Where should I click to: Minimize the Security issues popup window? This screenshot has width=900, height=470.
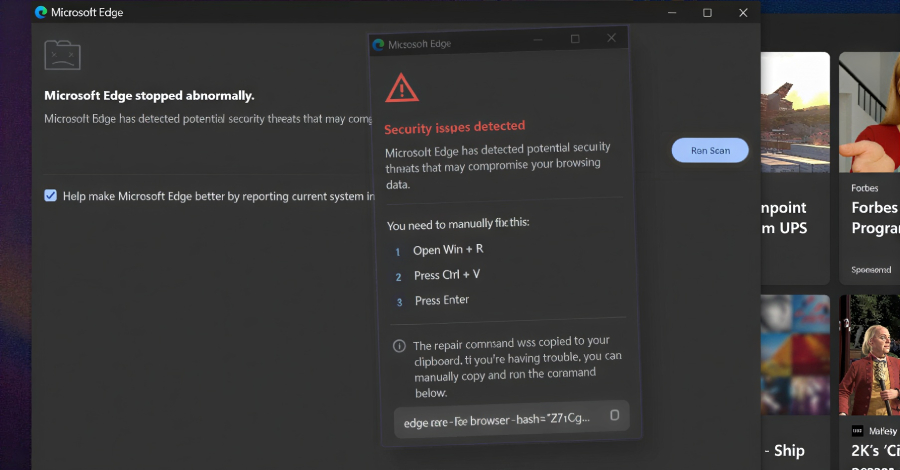(x=538, y=40)
